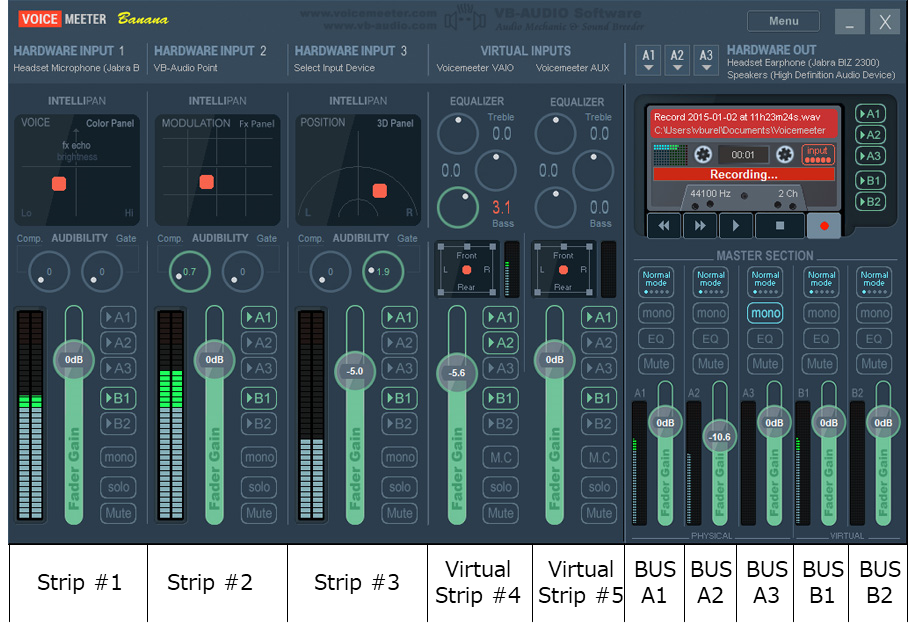Viewport: 919px width, 631px height.
Task: Route the cassette recorder to A2
Action: (x=870, y=135)
